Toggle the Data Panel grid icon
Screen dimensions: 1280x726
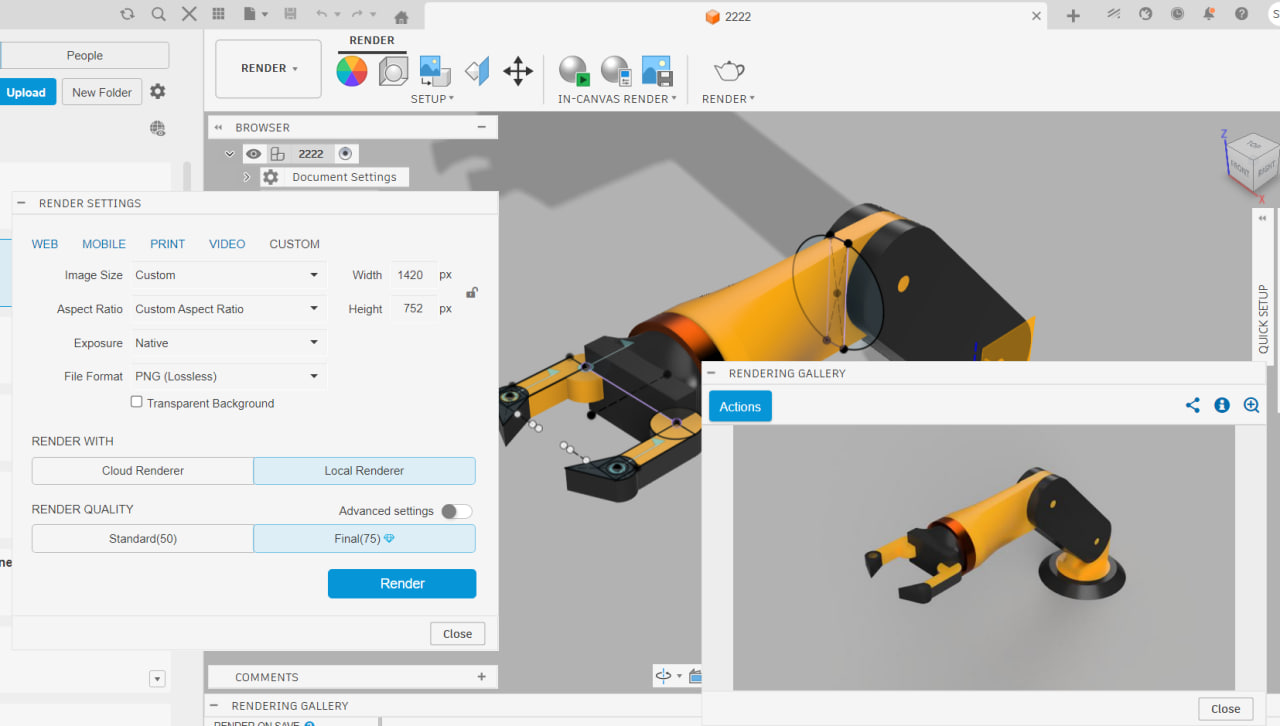(218, 14)
